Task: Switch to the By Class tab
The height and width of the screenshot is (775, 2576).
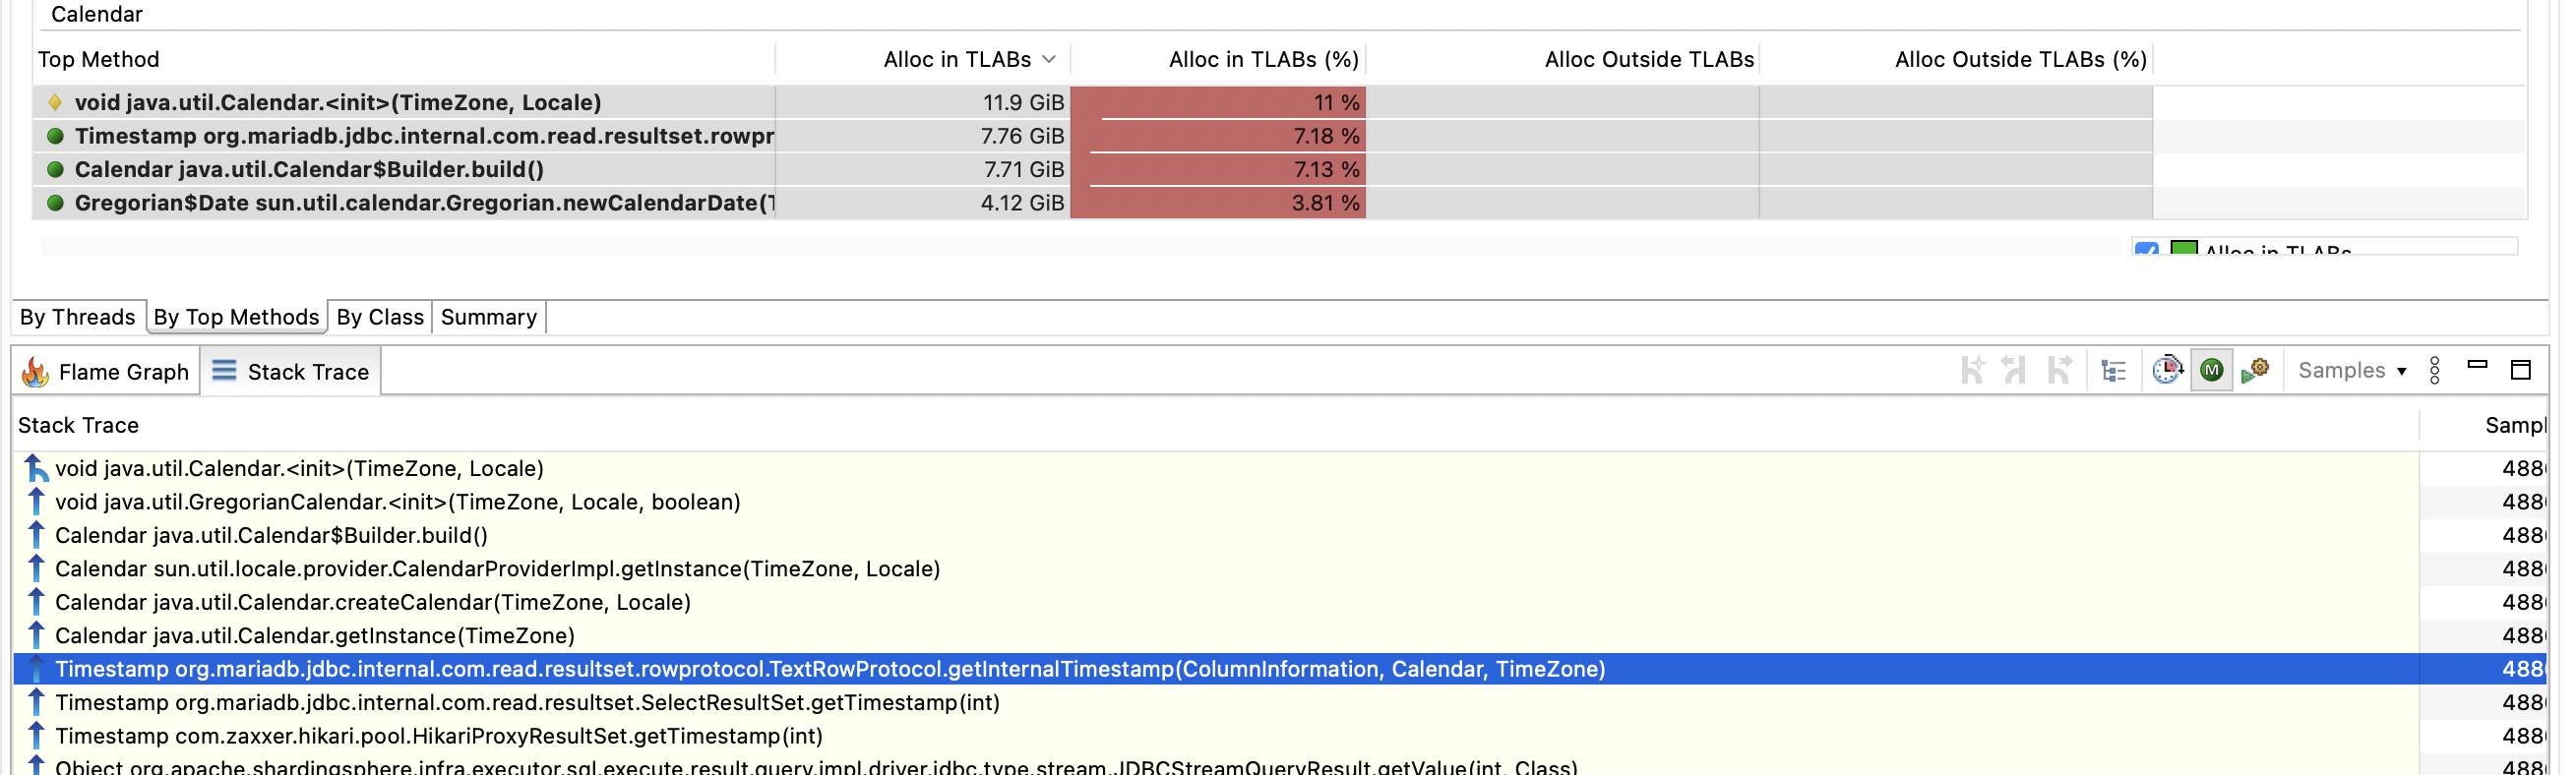Action: pos(380,317)
